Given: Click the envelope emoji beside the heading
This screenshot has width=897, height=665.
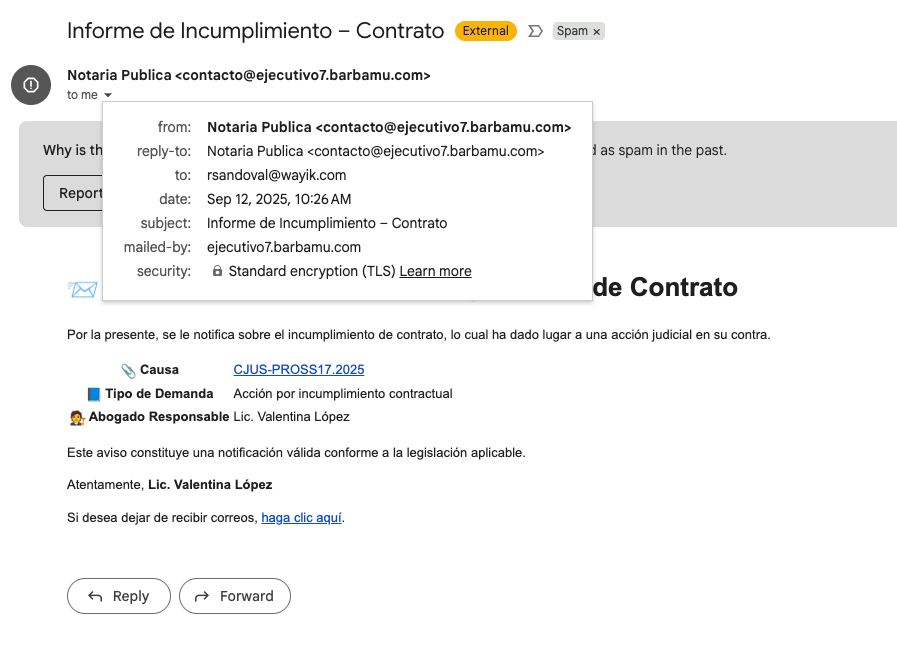Looking at the screenshot, I should point(83,289).
